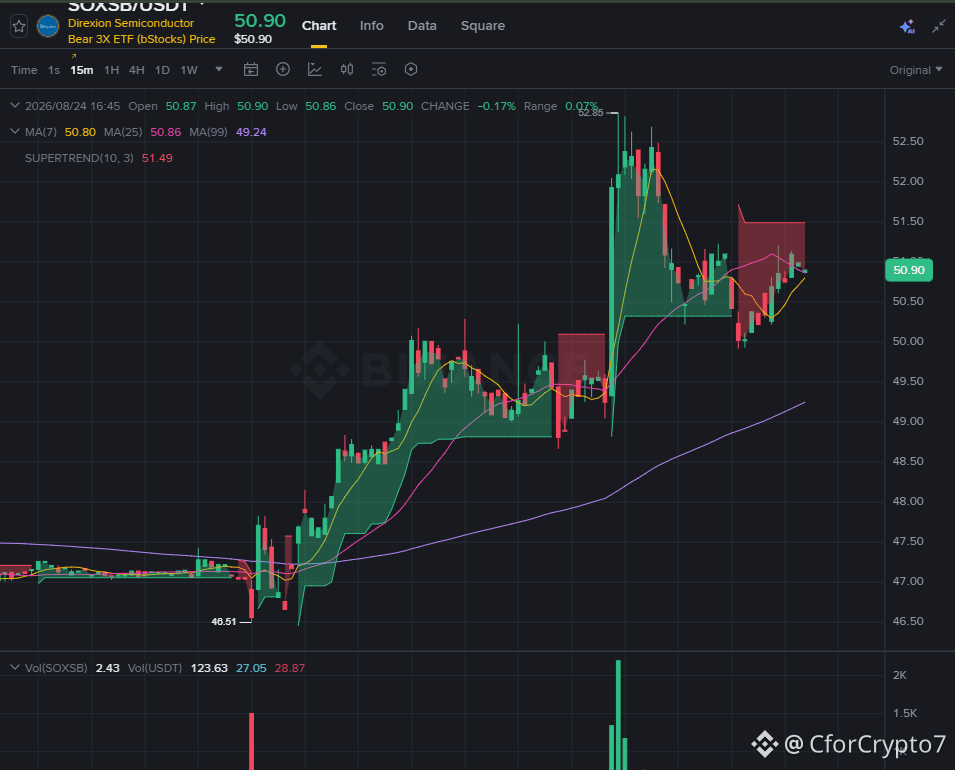955x770 pixels.
Task: Collapse the Vol(SOXSB) indicator chevron
Action: pos(15,668)
